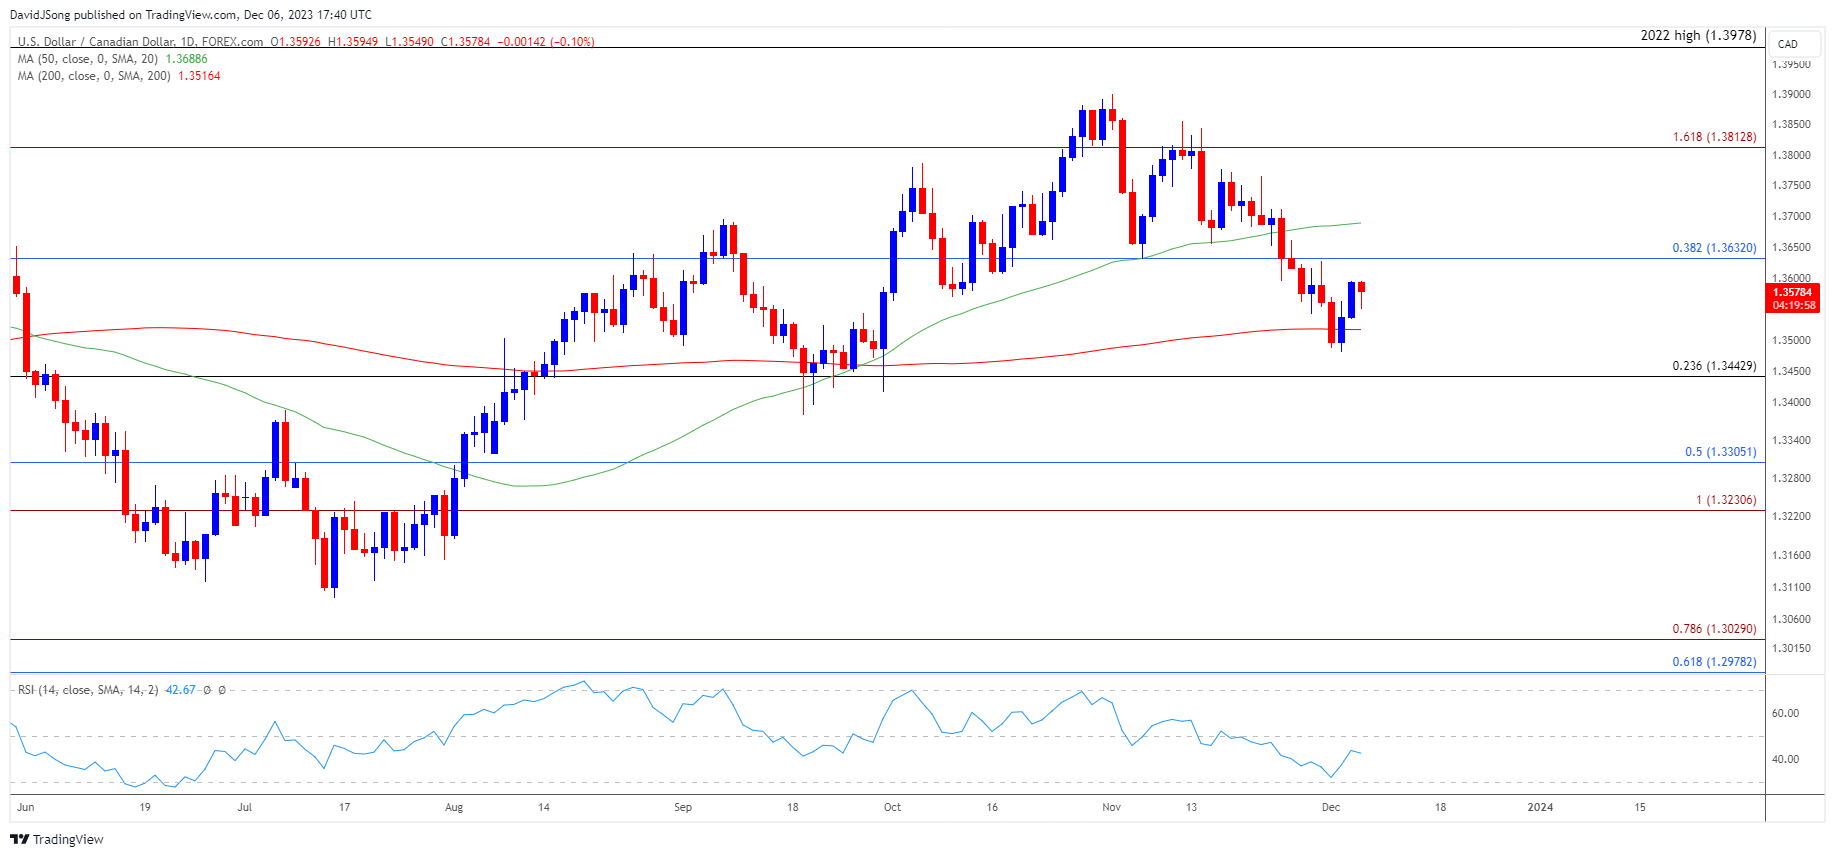Click the TradingView logo at bottom left
This screenshot has height=857, width=1835.
[57, 839]
